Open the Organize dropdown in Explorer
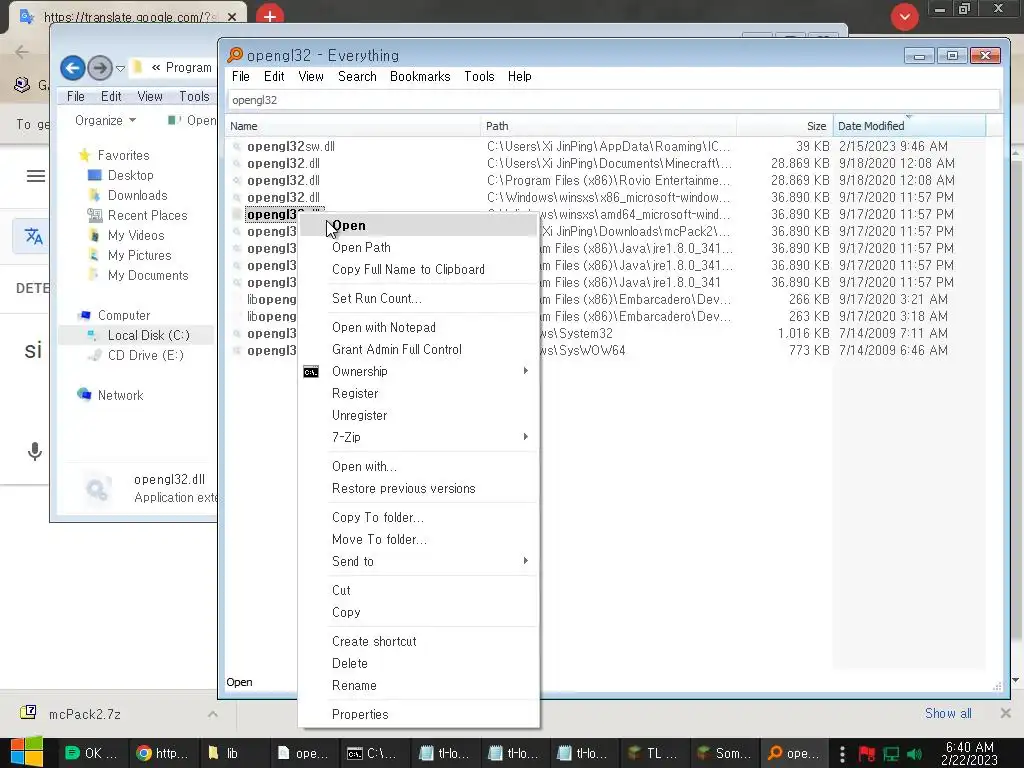Screen dimensions: 1024x768 tap(105, 120)
